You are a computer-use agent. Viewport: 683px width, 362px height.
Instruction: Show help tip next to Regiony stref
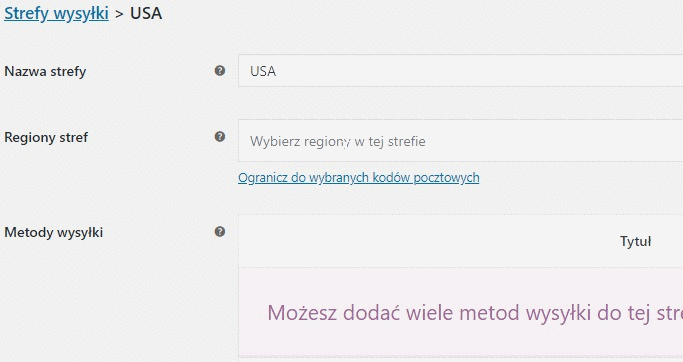coord(220,137)
